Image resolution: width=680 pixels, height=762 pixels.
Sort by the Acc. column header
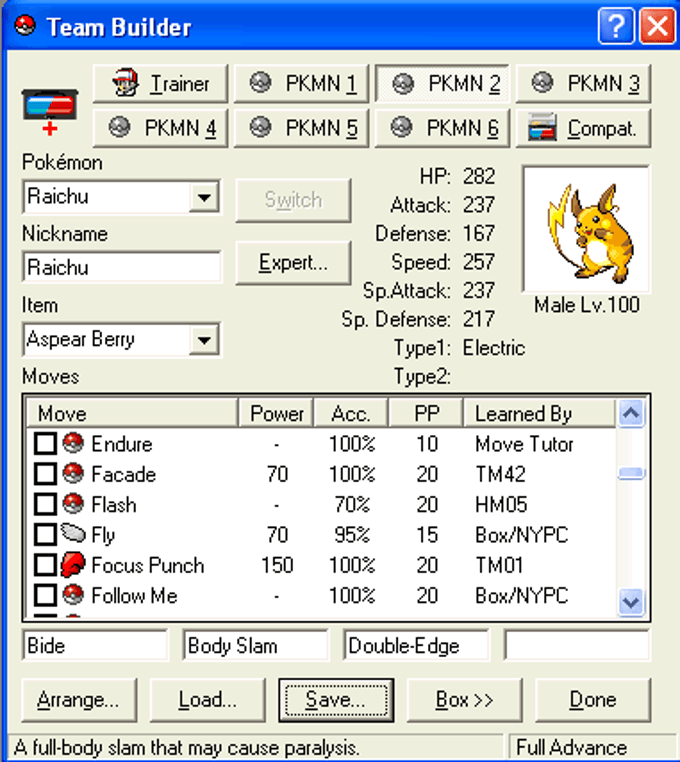[x=351, y=414]
